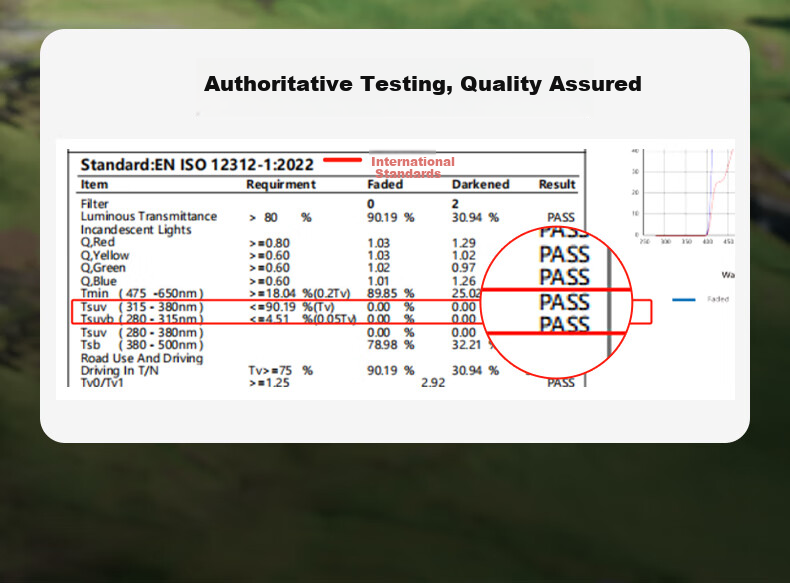Click the red "International Standards" label
The width and height of the screenshot is (790, 583).
413,167
